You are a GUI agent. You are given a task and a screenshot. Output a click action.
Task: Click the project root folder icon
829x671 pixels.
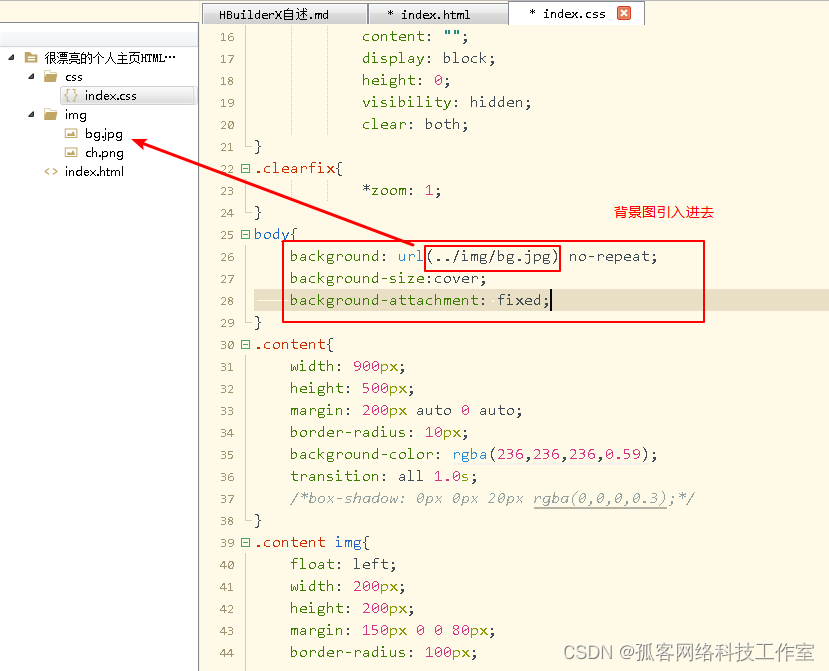pos(31,57)
